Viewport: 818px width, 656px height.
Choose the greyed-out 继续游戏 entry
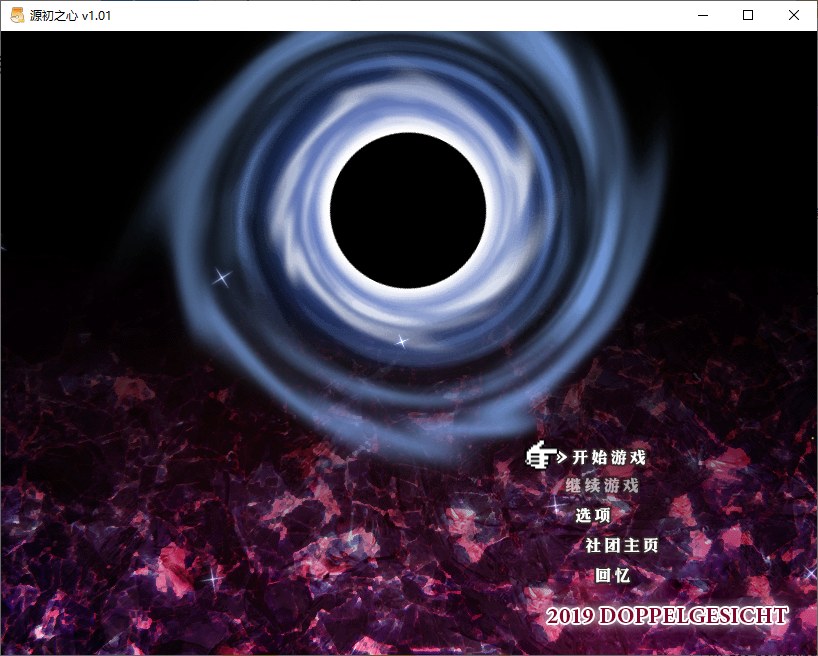(x=601, y=486)
